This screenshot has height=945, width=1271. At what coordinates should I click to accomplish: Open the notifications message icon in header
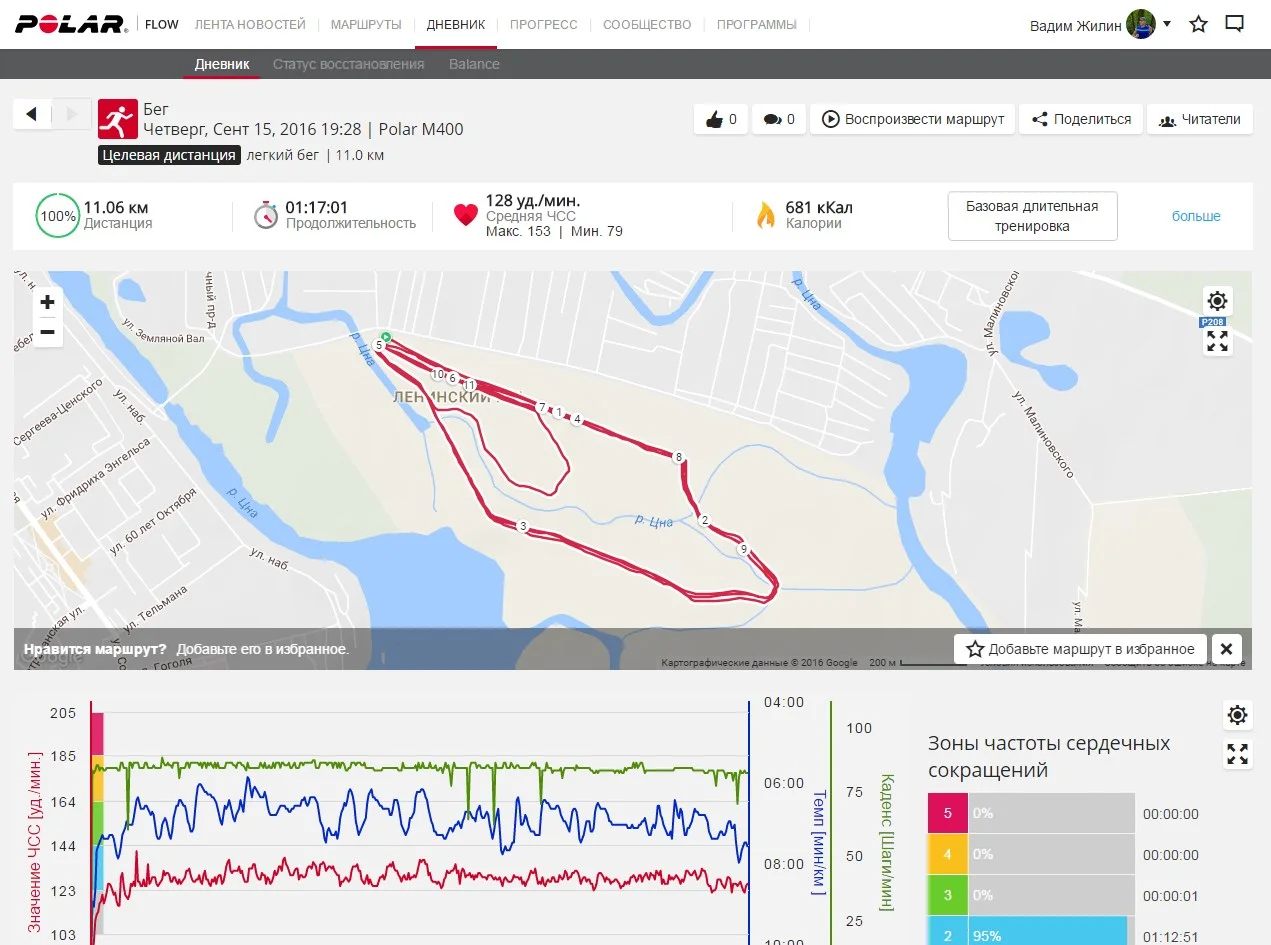coord(1235,24)
